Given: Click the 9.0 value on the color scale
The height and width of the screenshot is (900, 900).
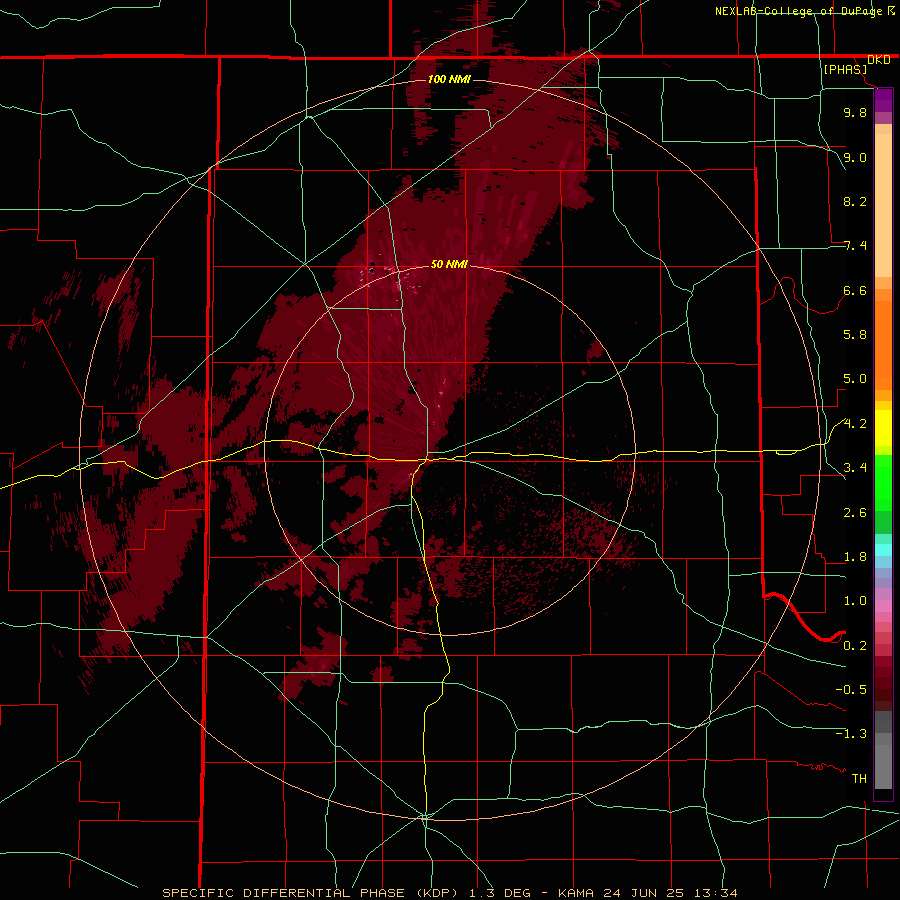Looking at the screenshot, I should tap(855, 157).
